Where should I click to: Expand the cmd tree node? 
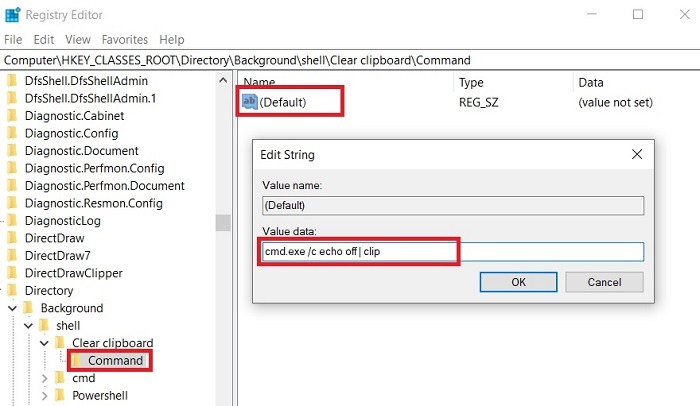44,378
